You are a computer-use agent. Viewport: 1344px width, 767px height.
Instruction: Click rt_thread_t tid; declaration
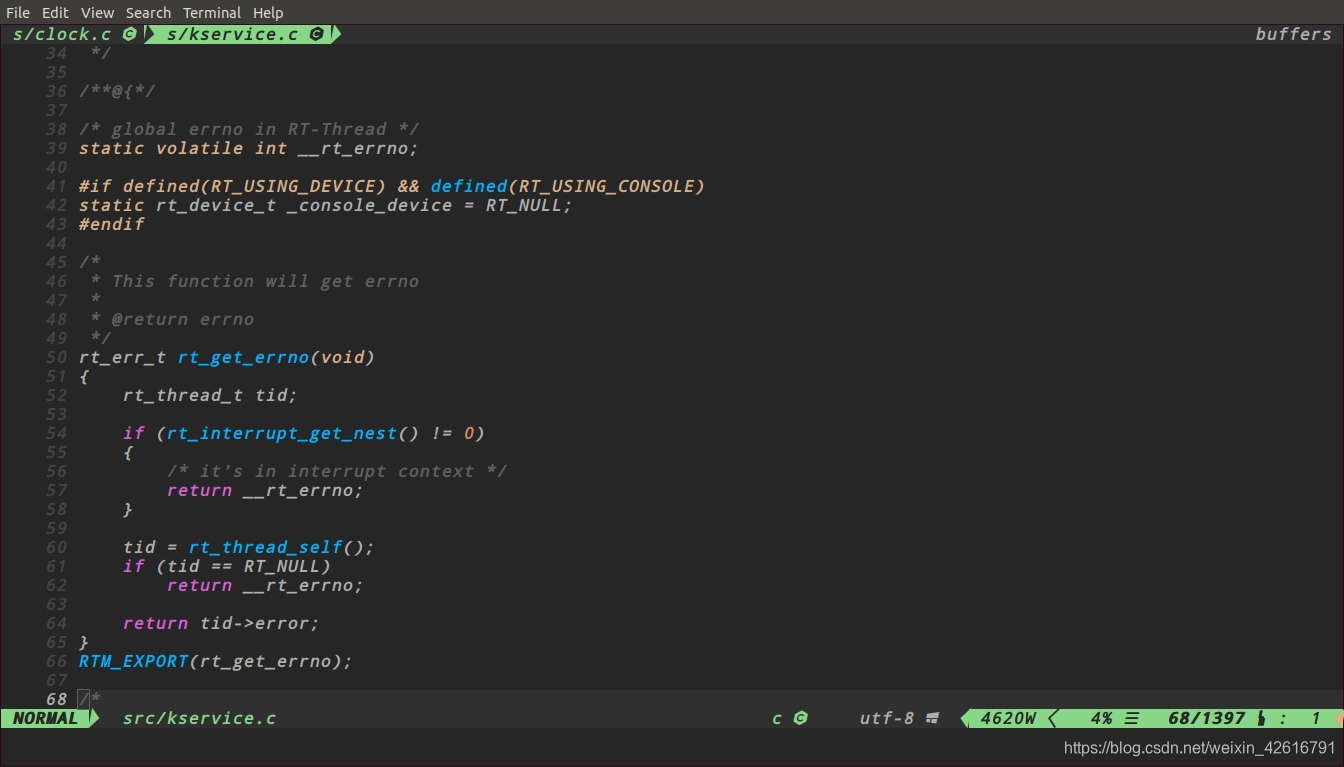point(210,395)
